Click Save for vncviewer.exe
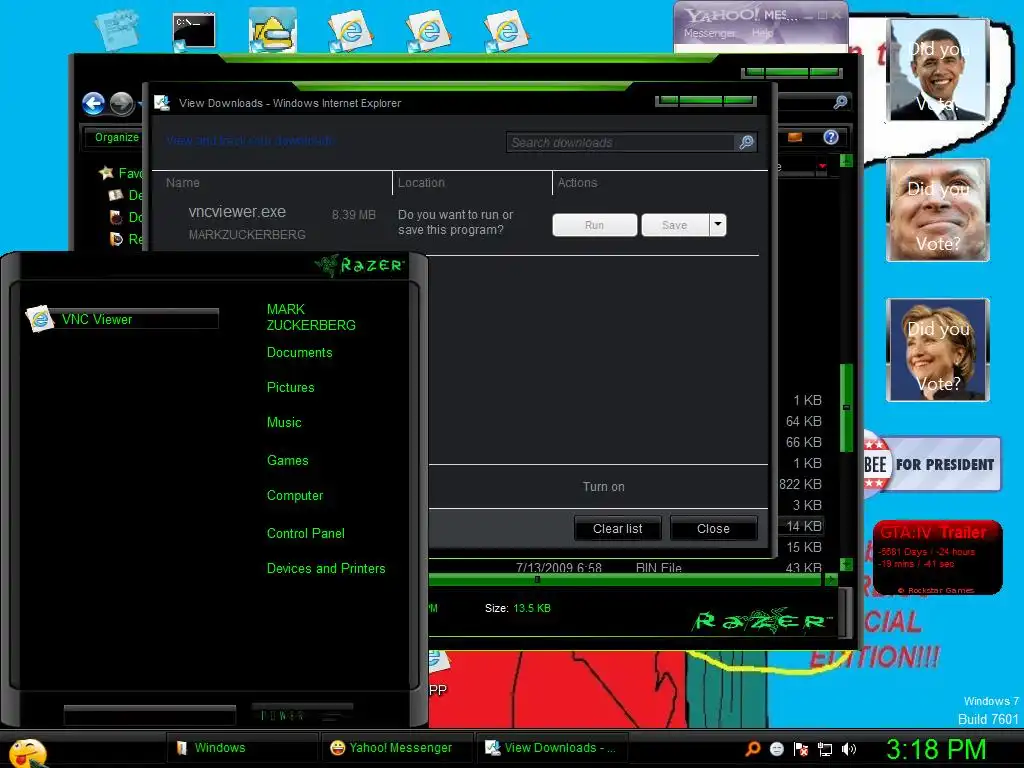Image resolution: width=1024 pixels, height=768 pixels. [675, 225]
